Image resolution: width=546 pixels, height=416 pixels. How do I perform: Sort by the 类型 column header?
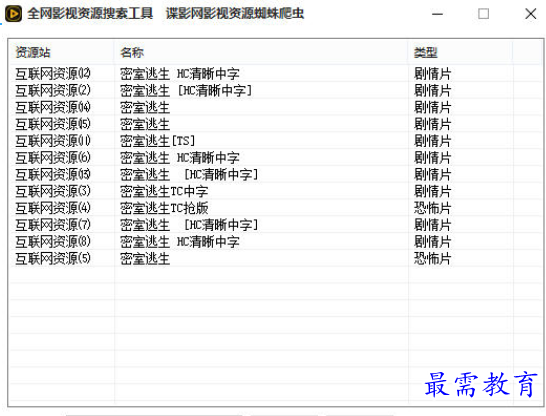pos(426,53)
